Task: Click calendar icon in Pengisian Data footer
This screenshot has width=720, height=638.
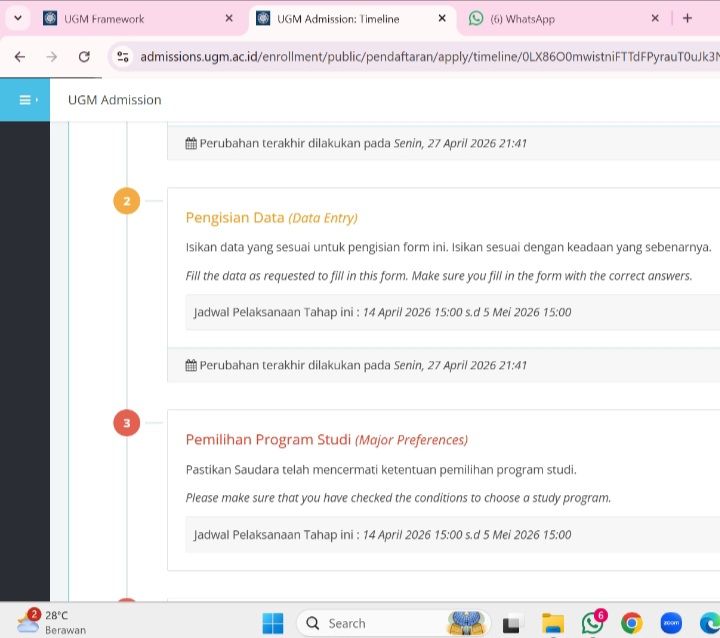Action: (191, 365)
